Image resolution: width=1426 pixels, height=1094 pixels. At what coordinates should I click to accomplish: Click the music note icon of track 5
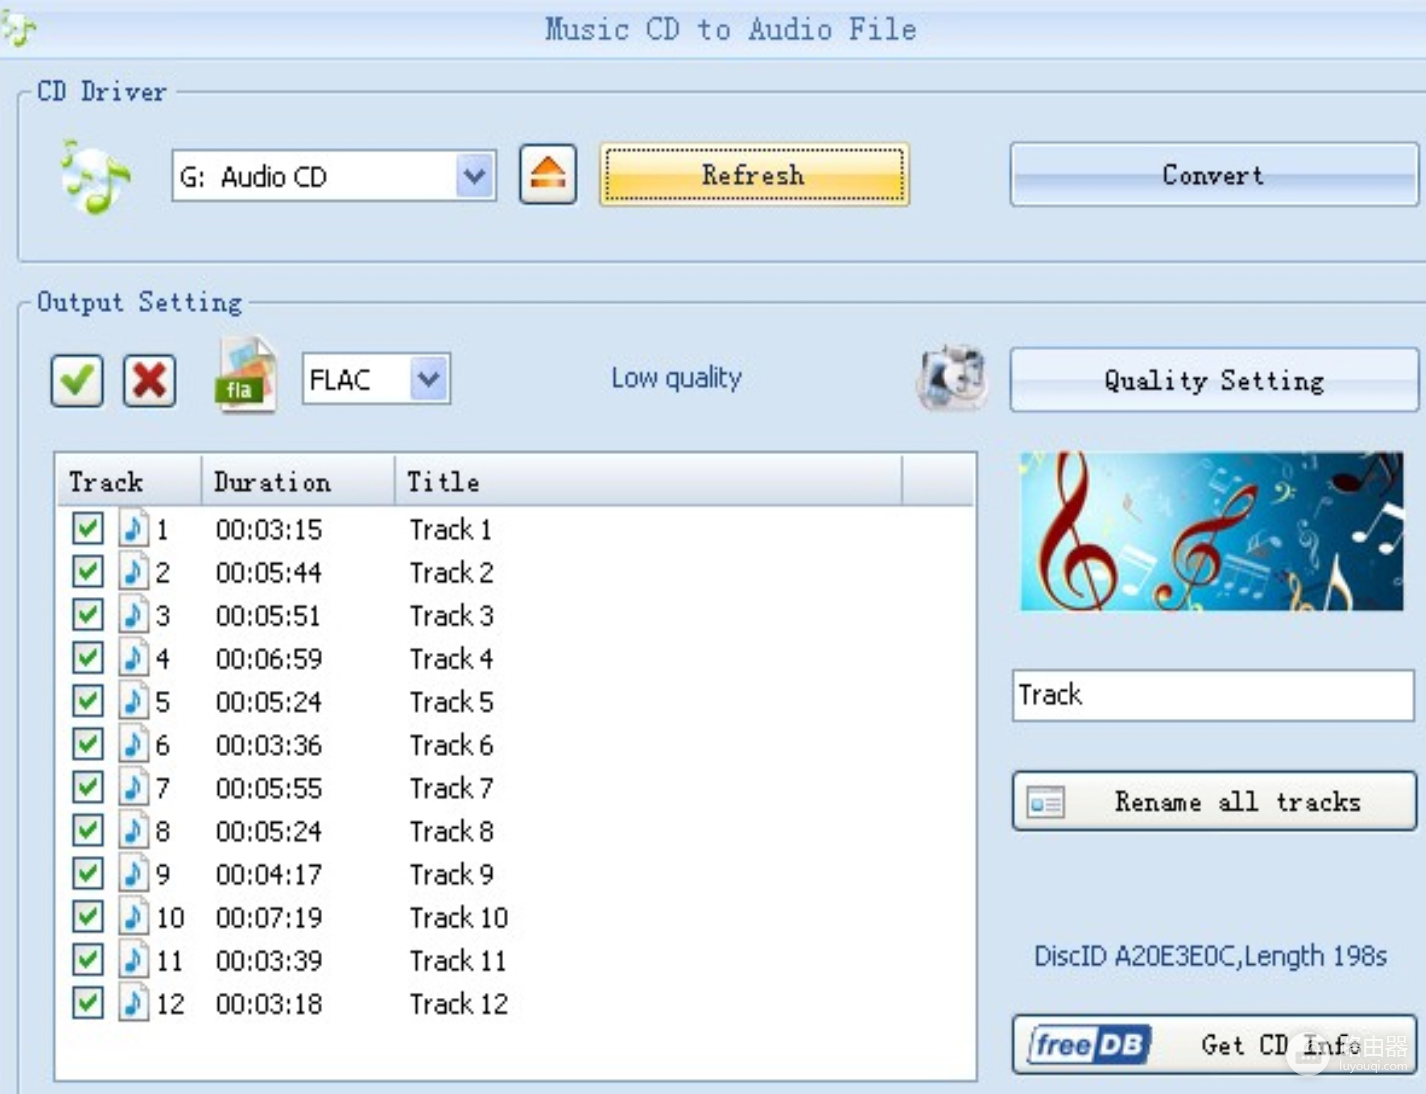134,700
